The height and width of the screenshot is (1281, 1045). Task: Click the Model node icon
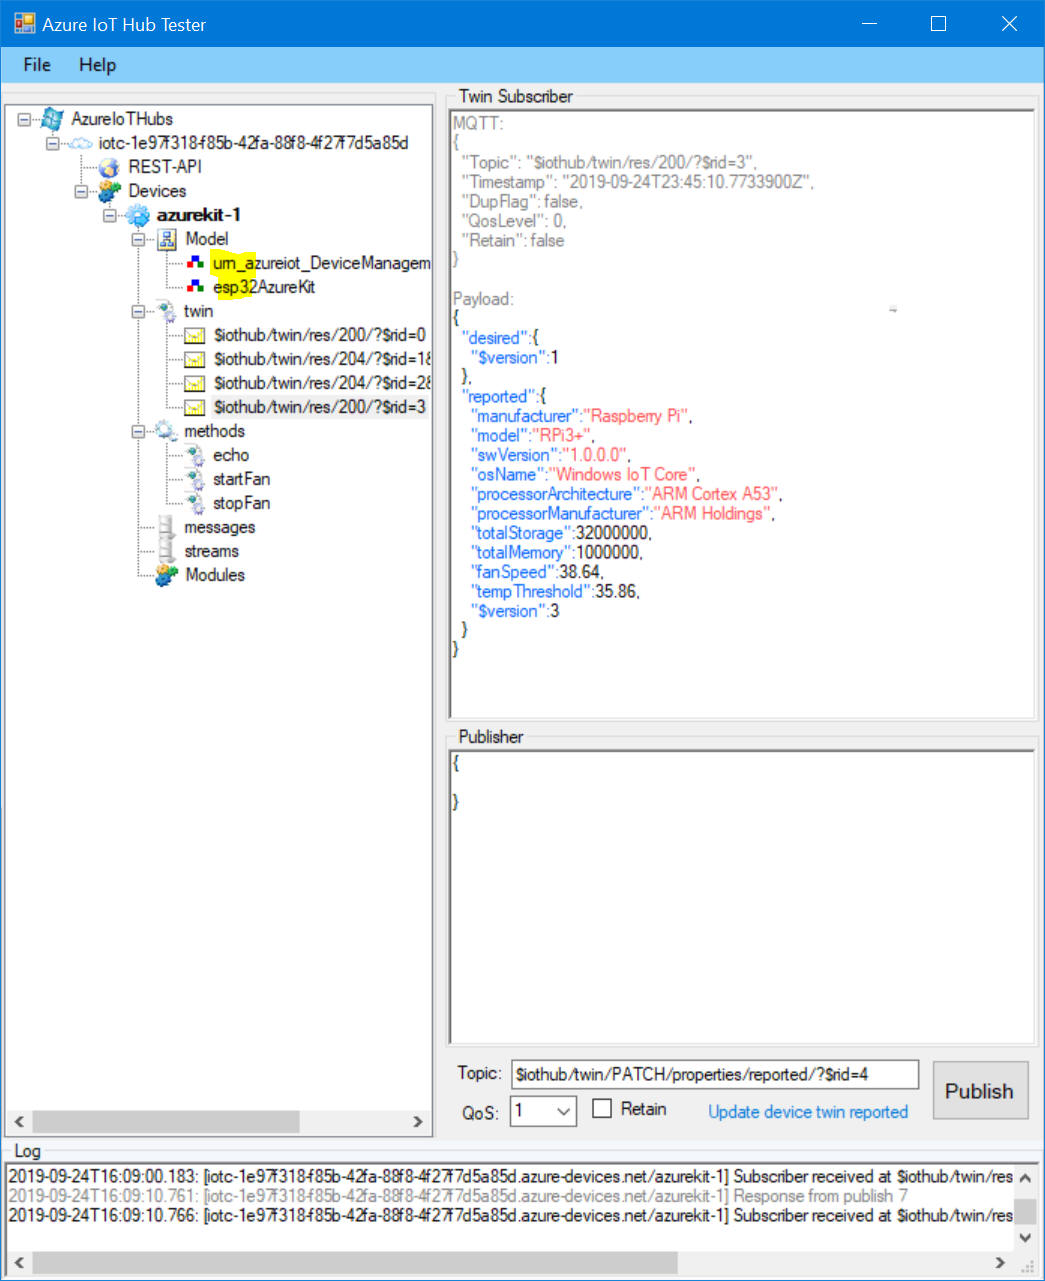pos(167,239)
